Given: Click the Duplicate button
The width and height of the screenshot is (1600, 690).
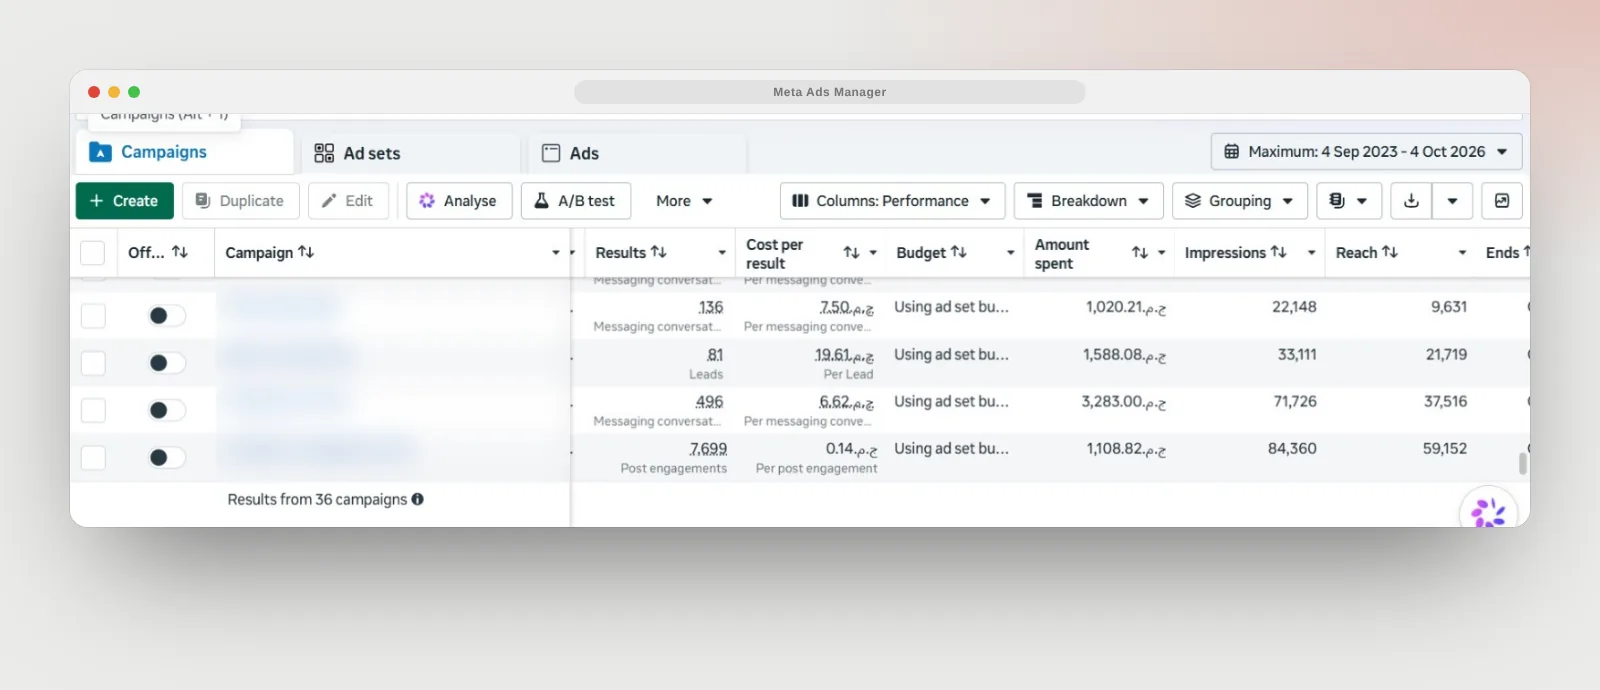Looking at the screenshot, I should [x=241, y=201].
